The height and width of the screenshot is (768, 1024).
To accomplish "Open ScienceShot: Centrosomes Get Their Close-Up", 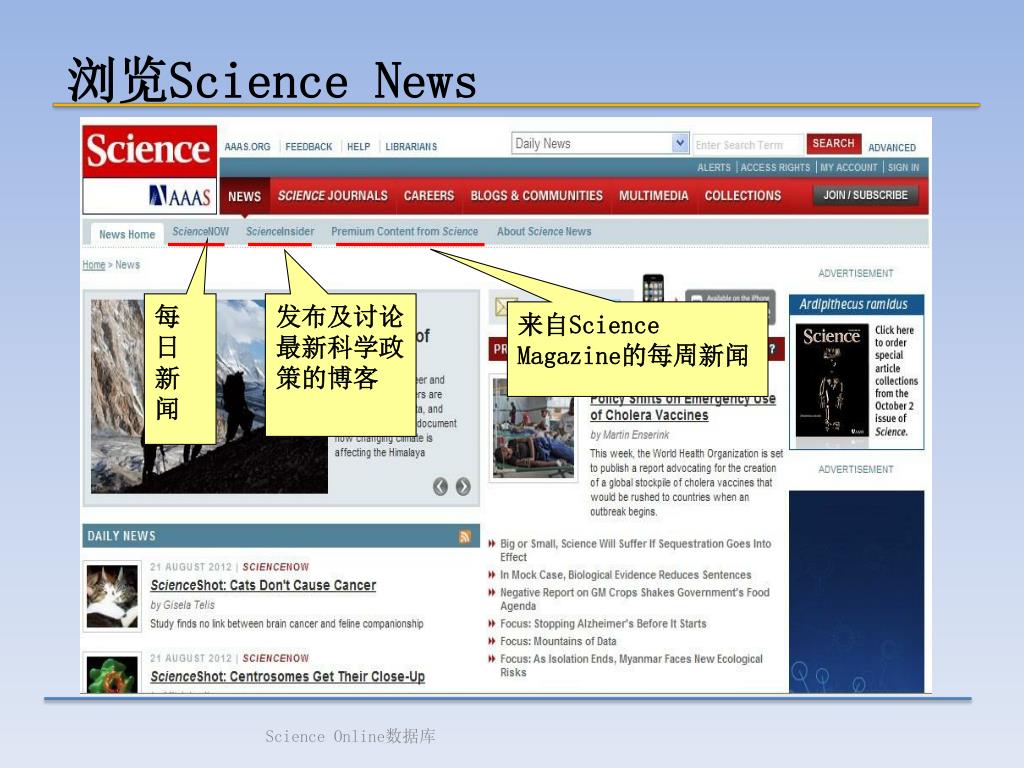I will [287, 677].
